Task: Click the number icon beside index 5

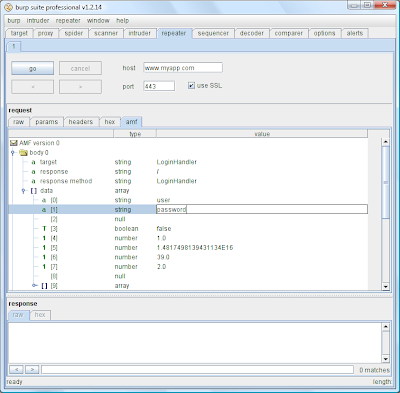Action: pos(44,248)
